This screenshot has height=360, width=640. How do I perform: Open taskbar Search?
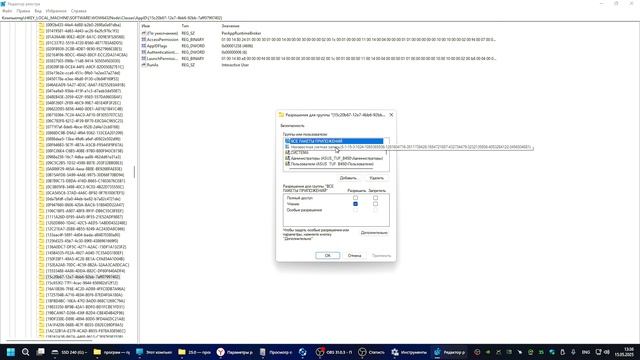click(x=25, y=352)
